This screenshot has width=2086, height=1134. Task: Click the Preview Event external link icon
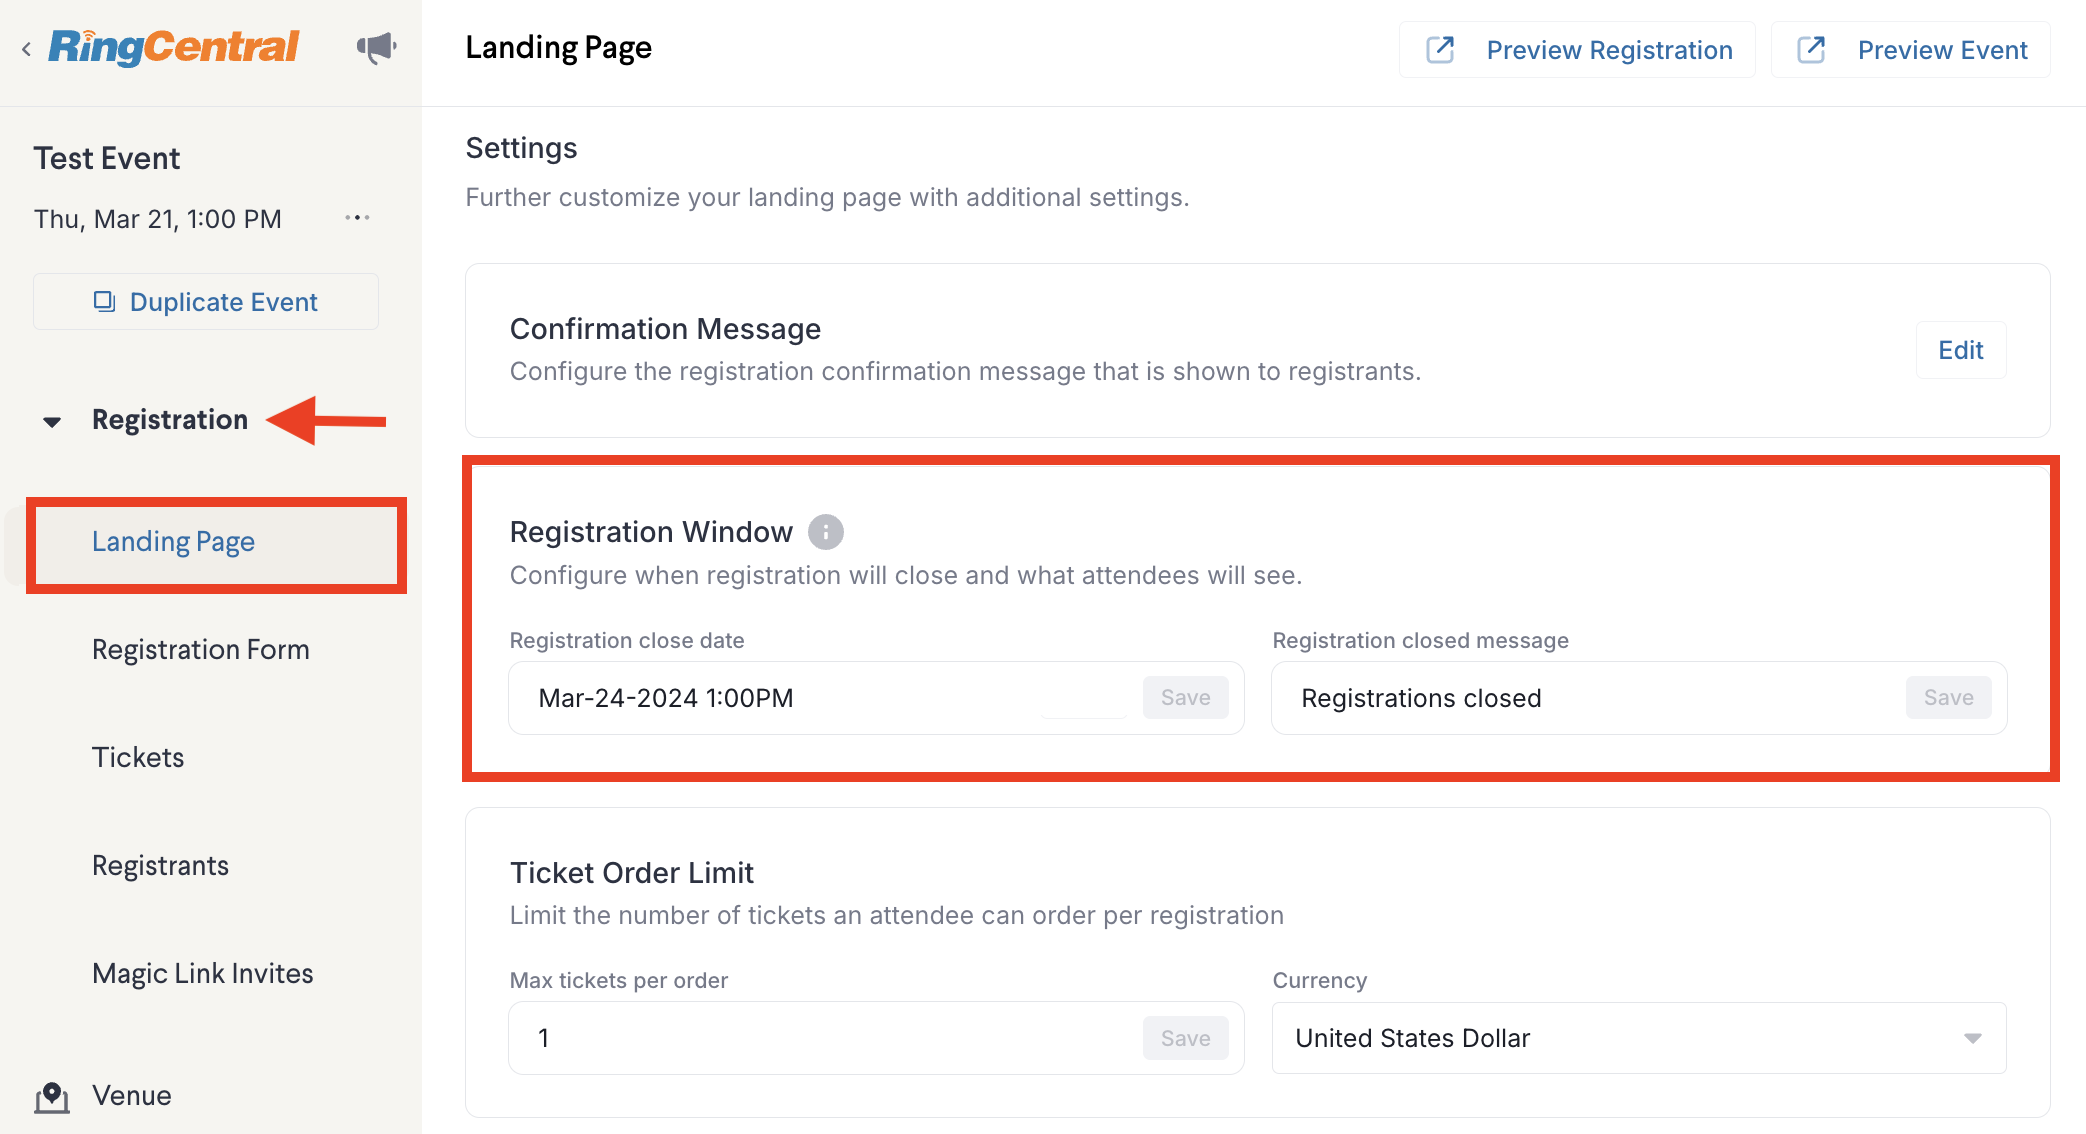click(x=1811, y=50)
